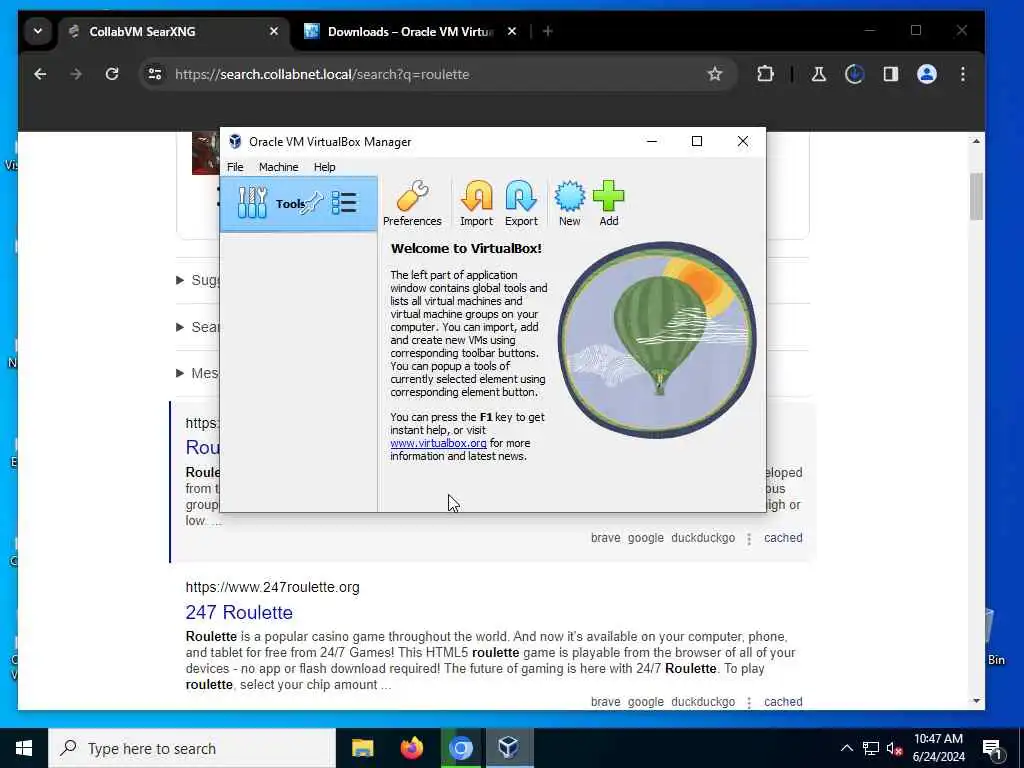Open the muted volume tray icon
Viewport: 1024px width, 768px height.
[895, 749]
